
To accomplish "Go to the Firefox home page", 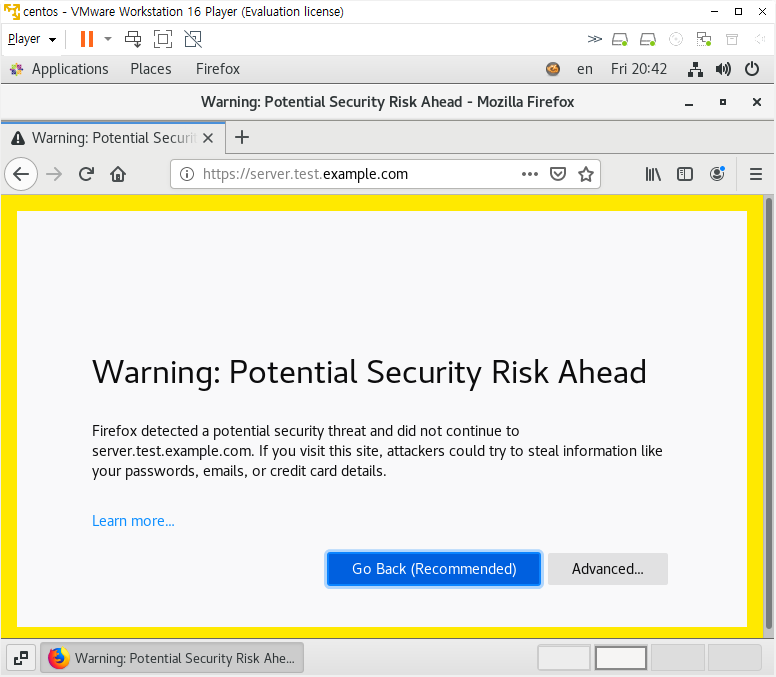I will tap(118, 174).
